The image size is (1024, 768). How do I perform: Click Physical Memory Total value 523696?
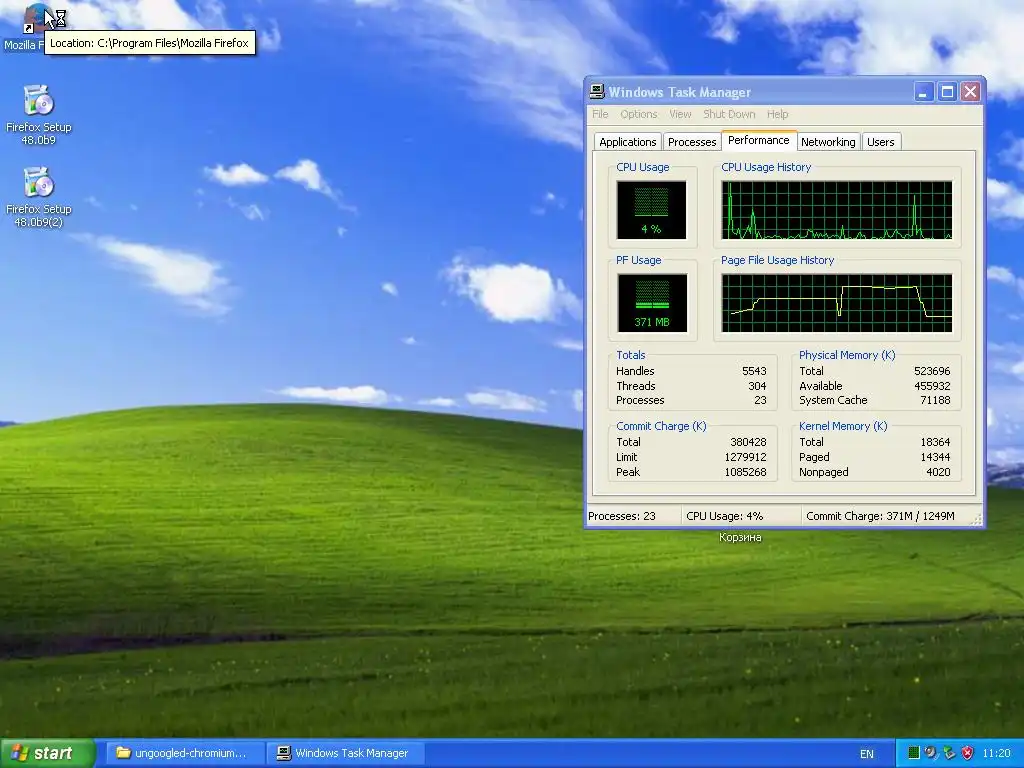tap(932, 371)
